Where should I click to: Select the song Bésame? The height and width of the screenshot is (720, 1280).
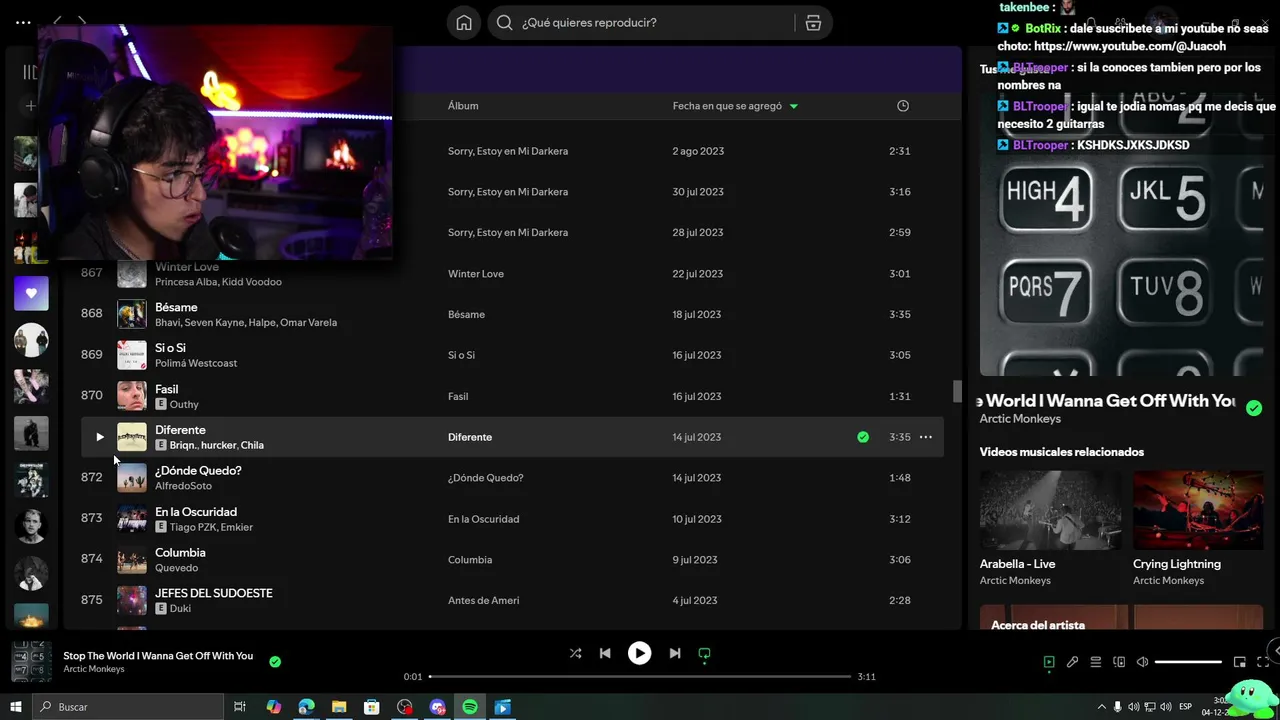pyautogui.click(x=176, y=307)
